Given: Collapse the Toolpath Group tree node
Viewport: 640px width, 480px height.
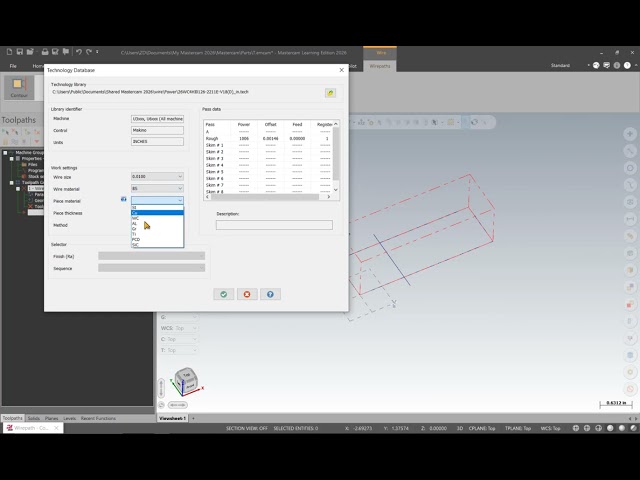Looking at the screenshot, I should tap(12, 182).
